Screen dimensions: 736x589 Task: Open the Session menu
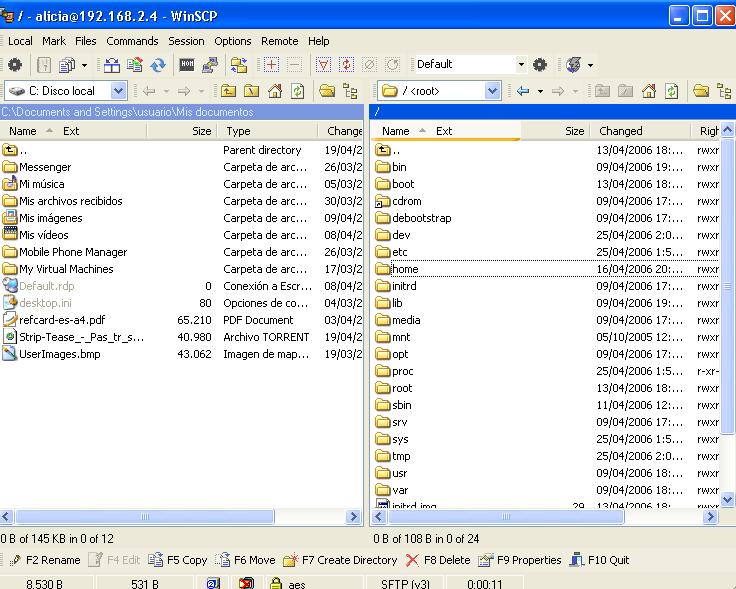pos(186,41)
